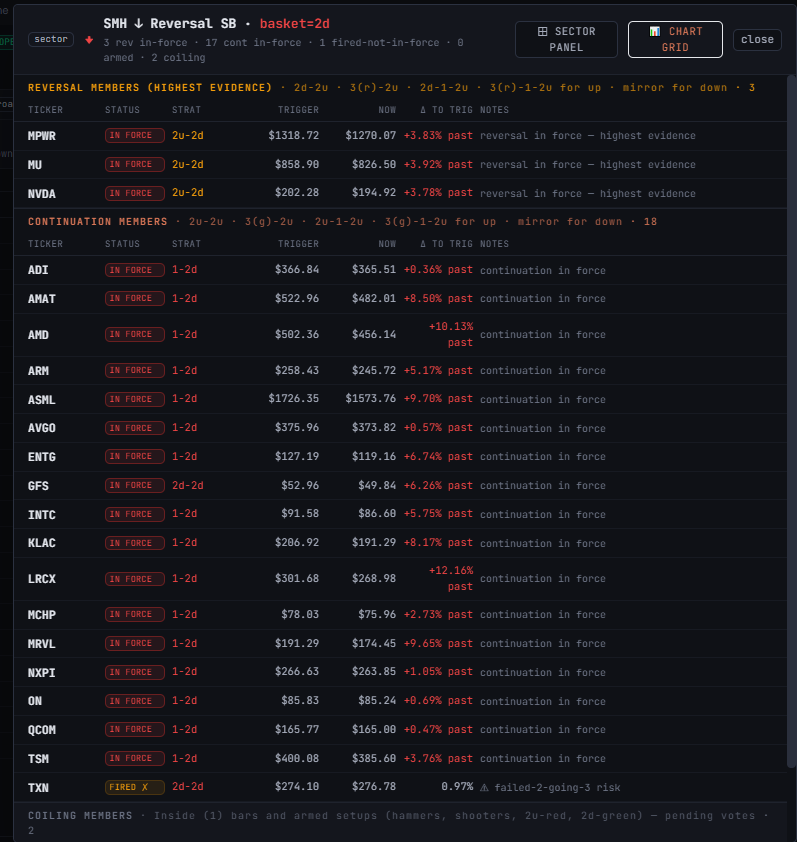The width and height of the screenshot is (797, 842).
Task: Select the ON ticker
Action: click(35, 701)
